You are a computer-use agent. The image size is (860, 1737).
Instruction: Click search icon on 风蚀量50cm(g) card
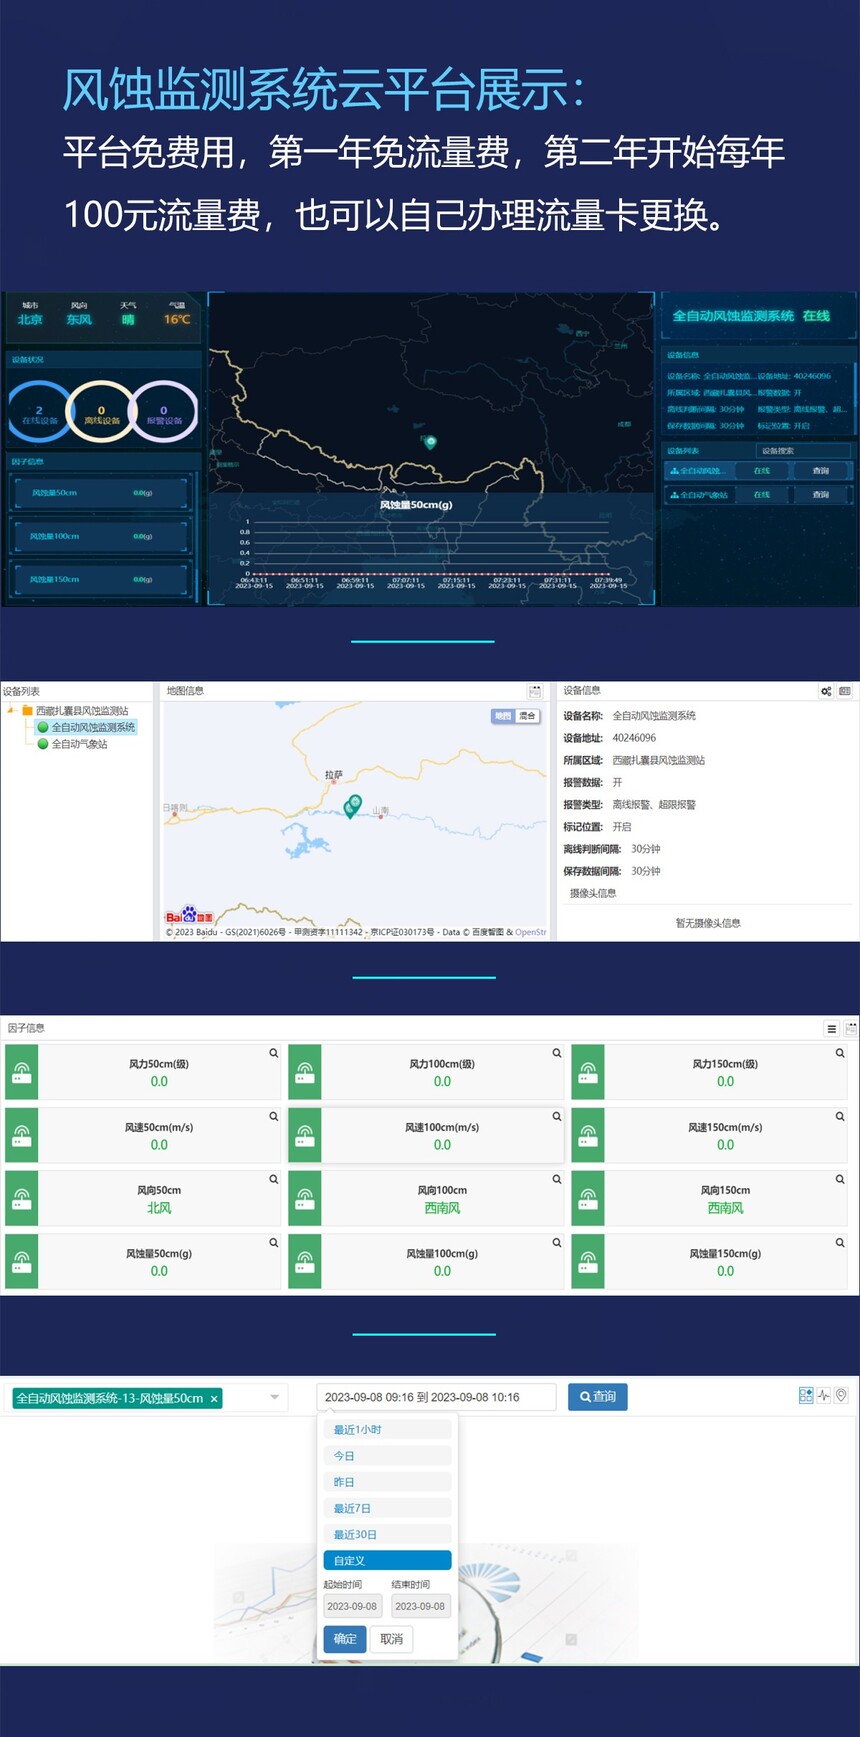pyautogui.click(x=273, y=1242)
